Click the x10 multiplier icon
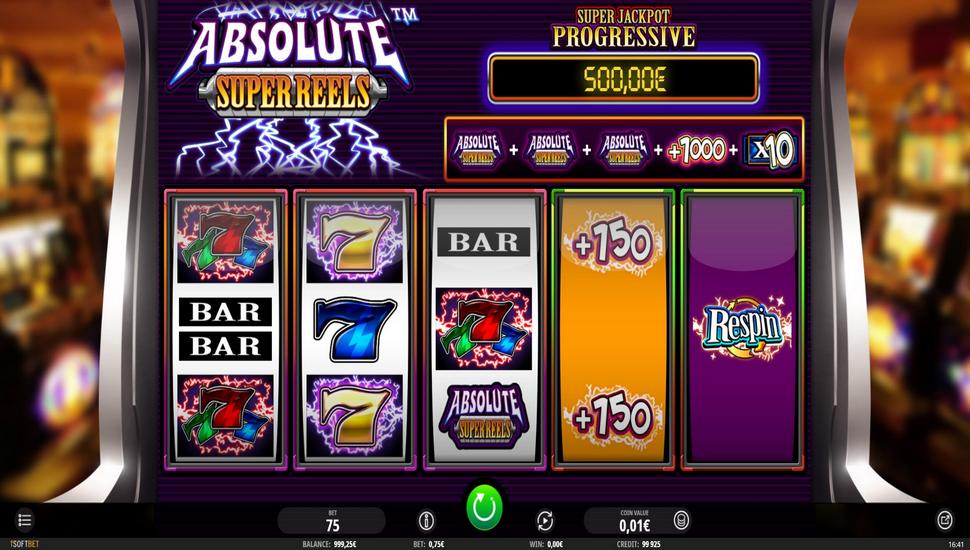 [770, 150]
